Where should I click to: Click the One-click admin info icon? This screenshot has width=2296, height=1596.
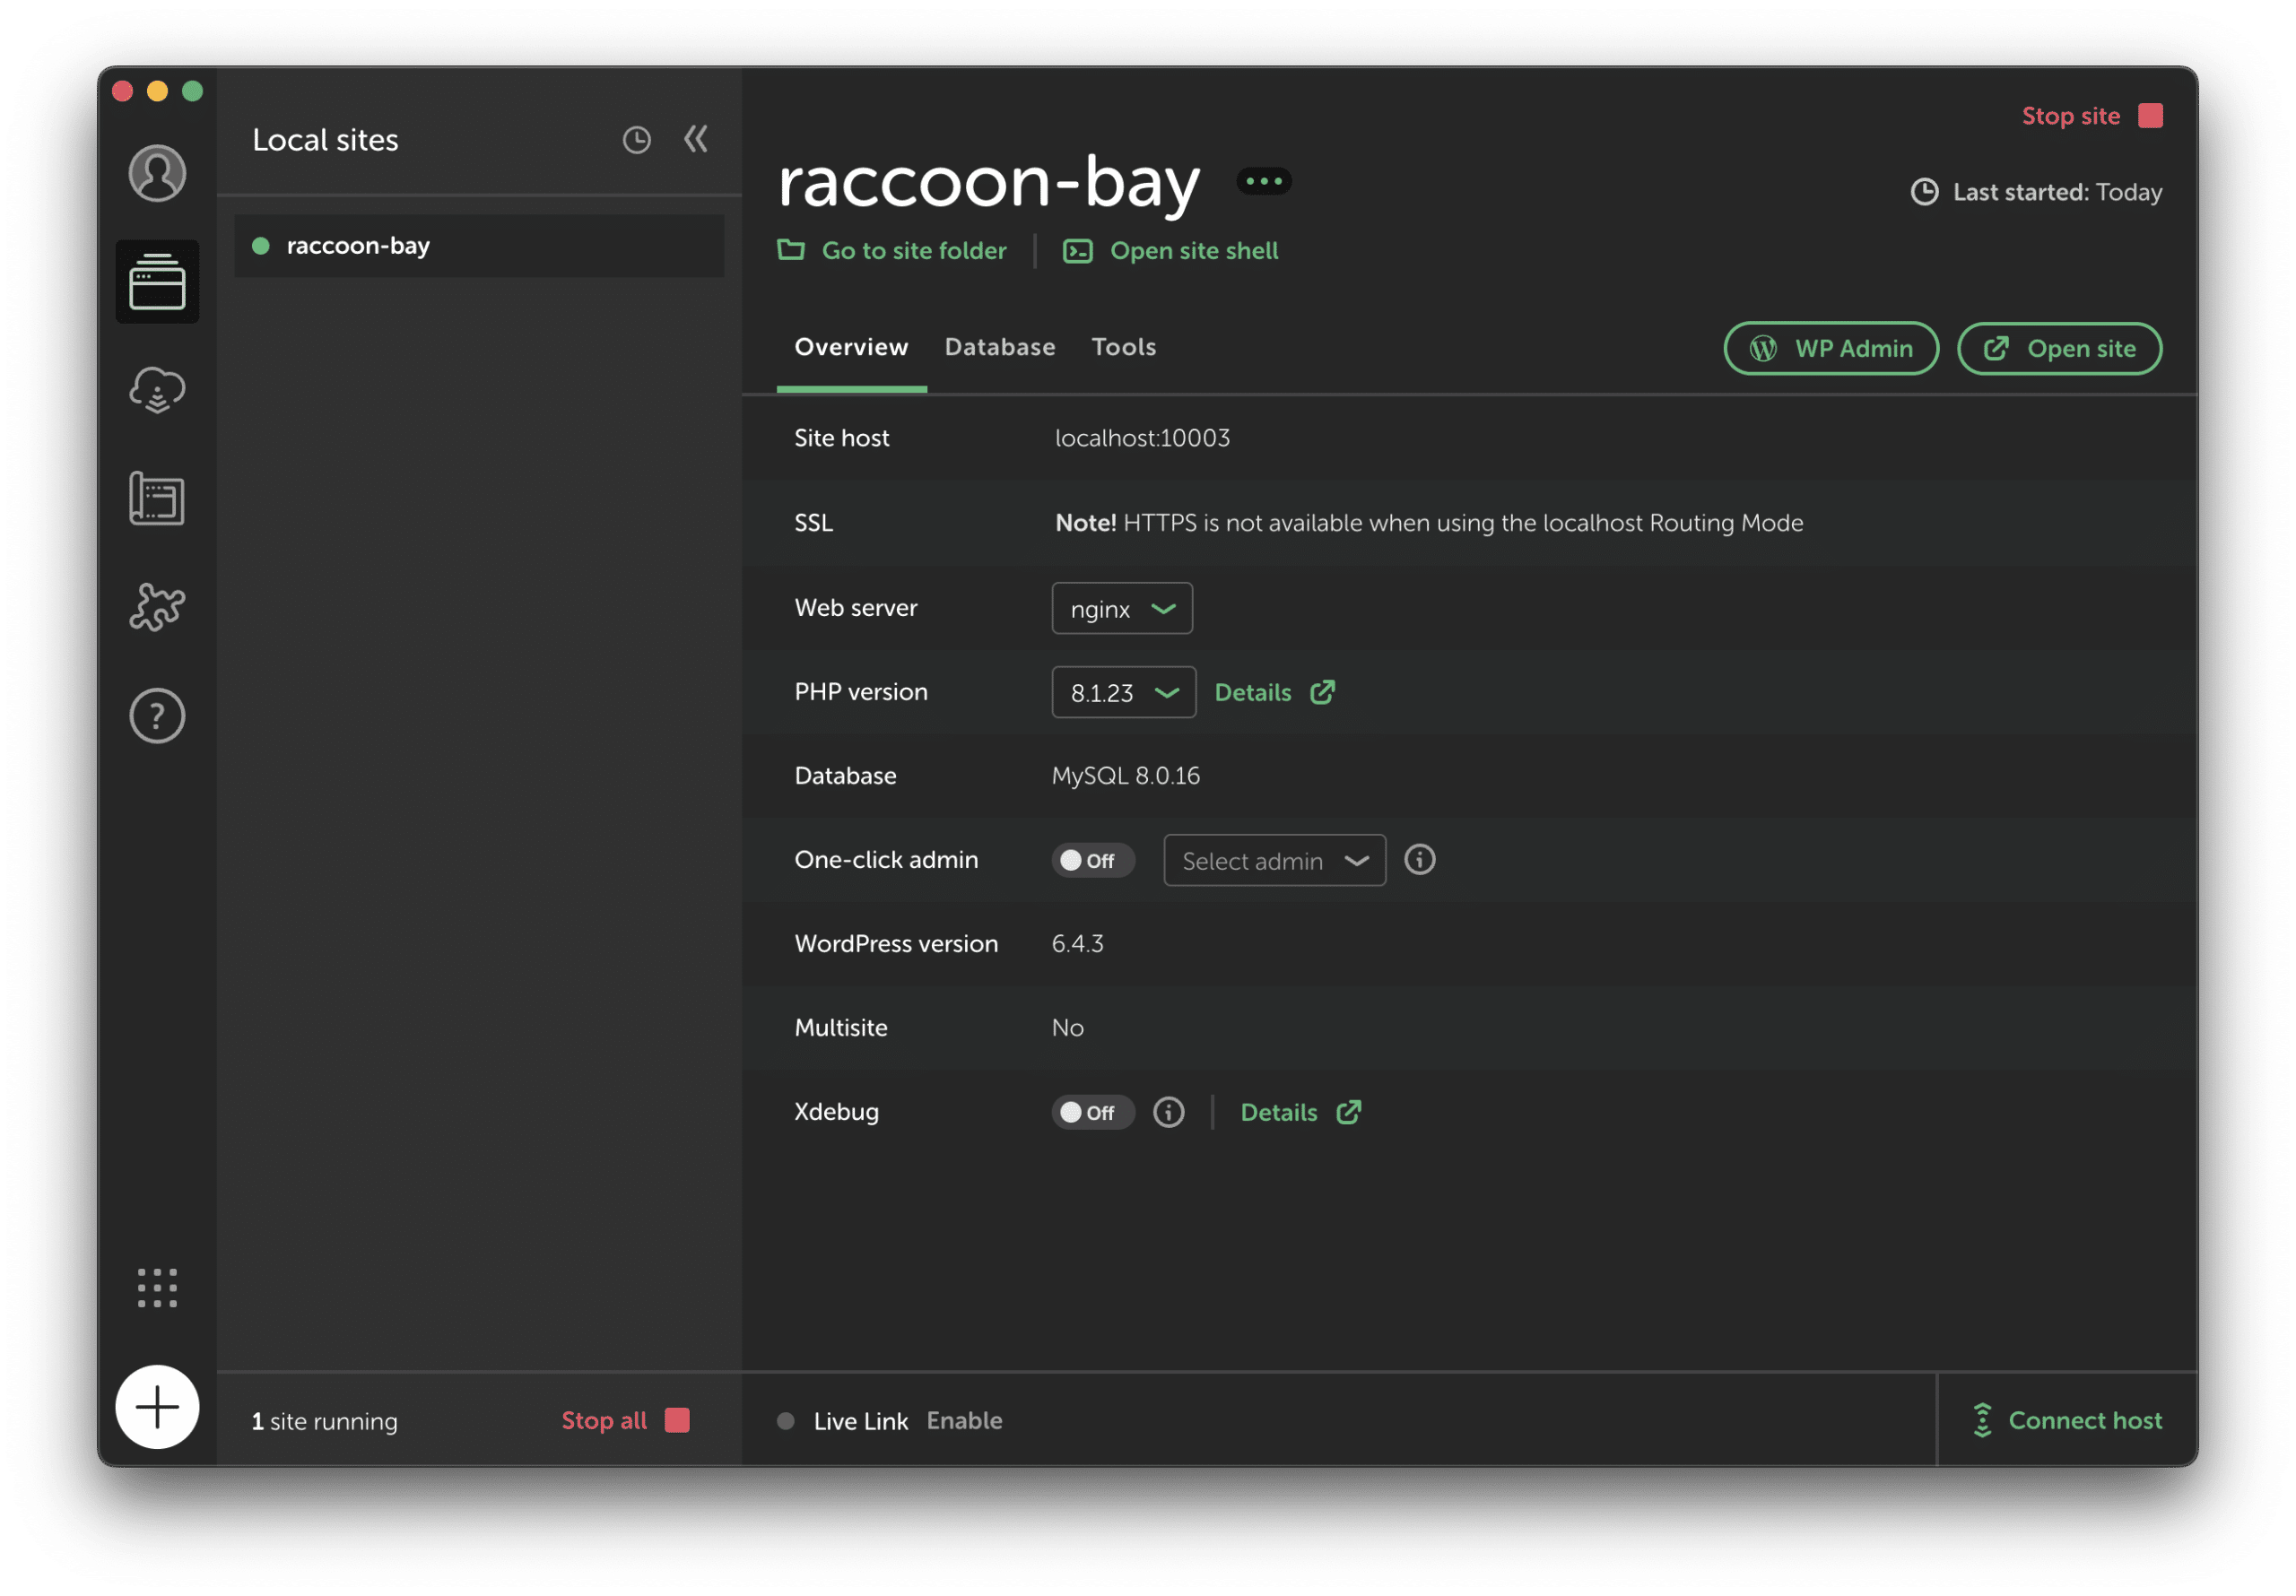point(1420,860)
